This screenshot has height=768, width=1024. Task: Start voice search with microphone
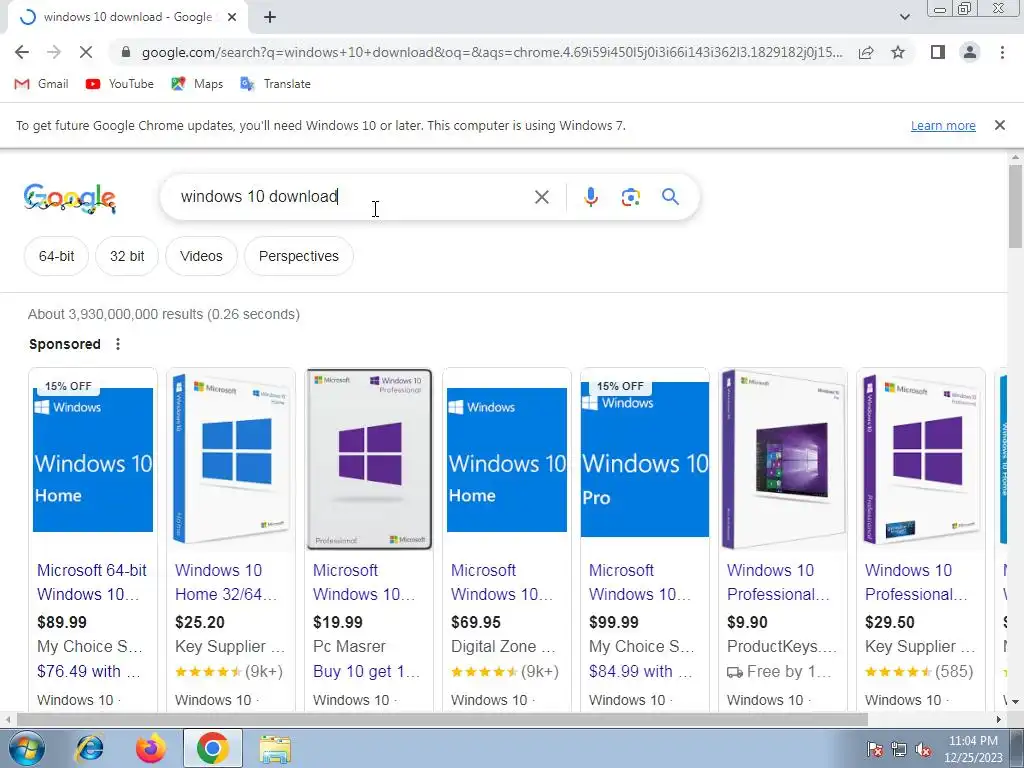pos(591,197)
